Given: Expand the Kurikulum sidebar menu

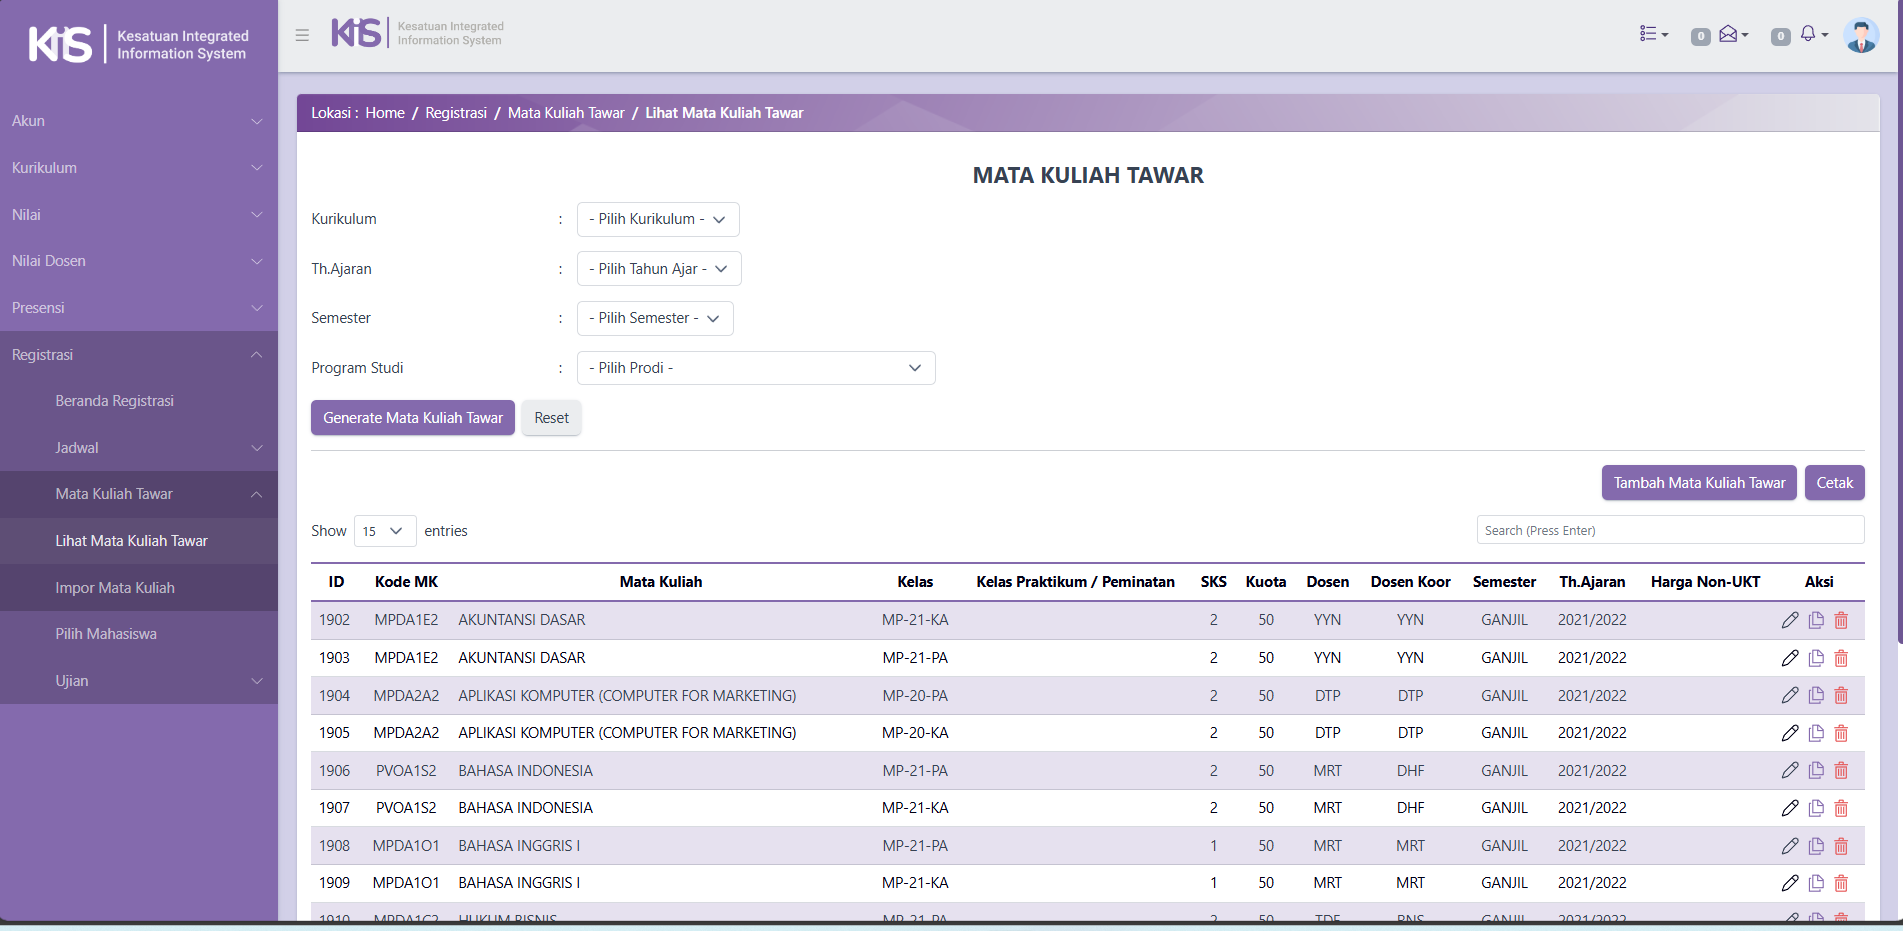Looking at the screenshot, I should tap(138, 168).
